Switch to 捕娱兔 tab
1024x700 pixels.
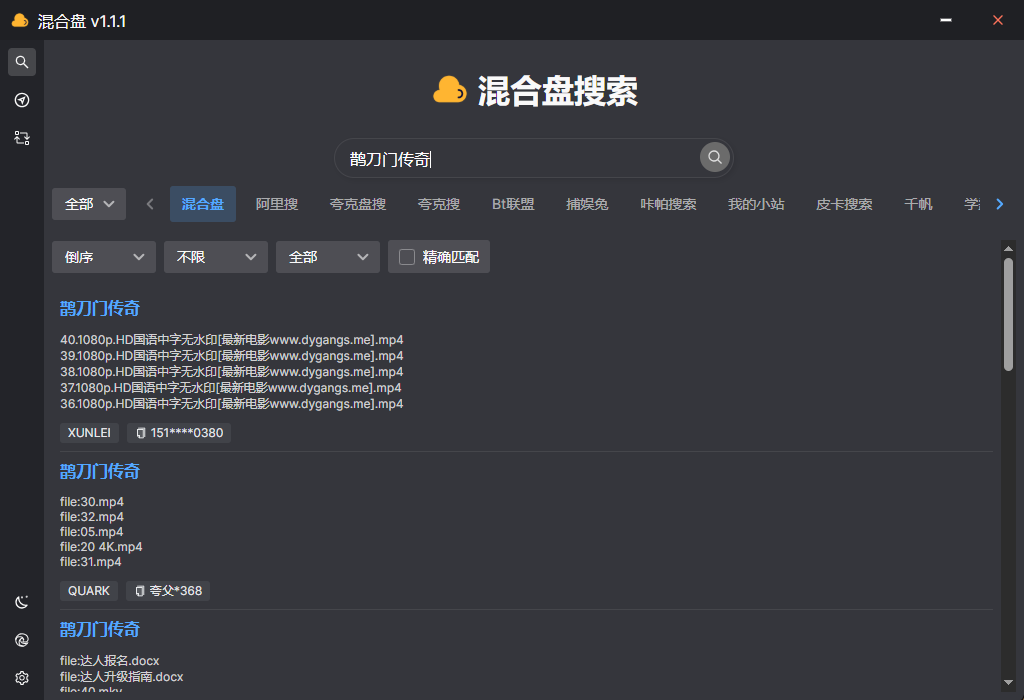click(x=587, y=204)
